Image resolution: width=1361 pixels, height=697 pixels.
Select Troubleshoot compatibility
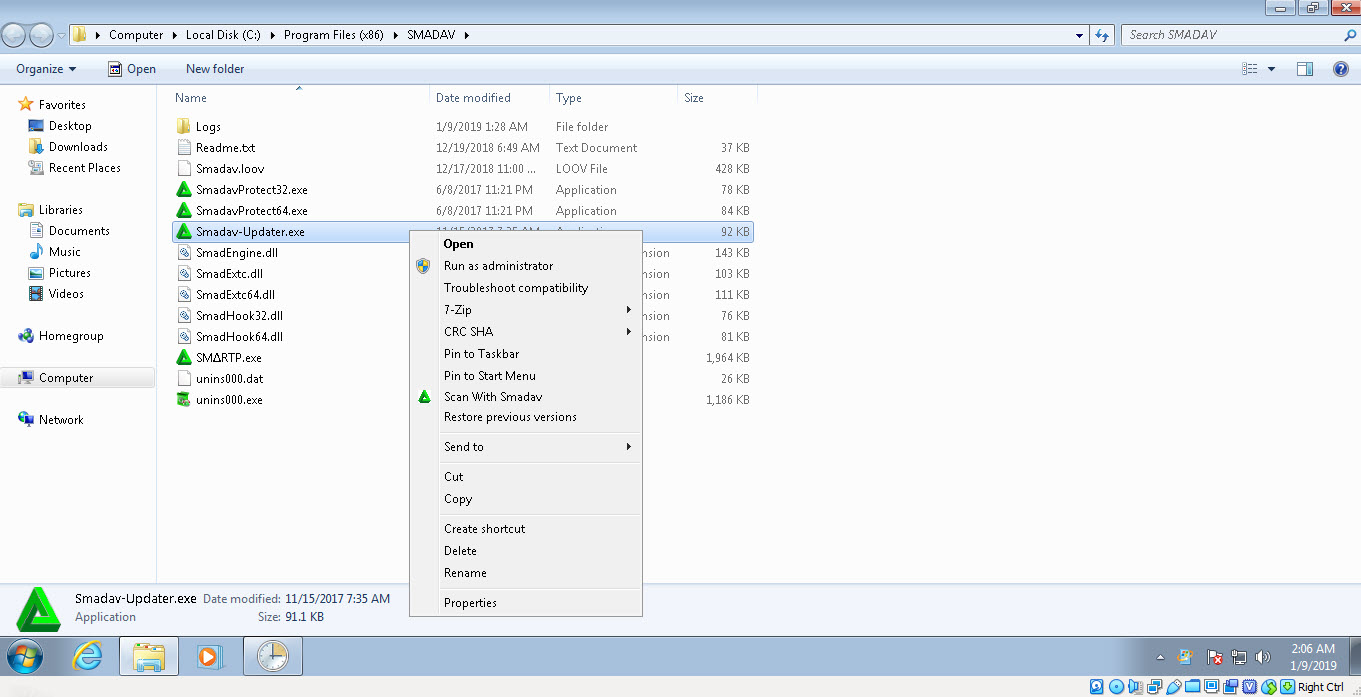click(x=526, y=288)
